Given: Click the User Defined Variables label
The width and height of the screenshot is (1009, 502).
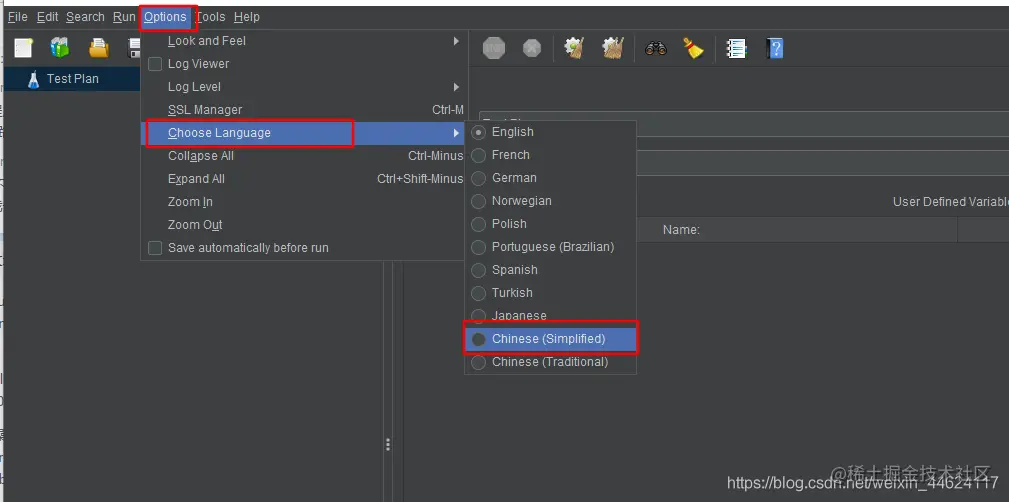Looking at the screenshot, I should (950, 202).
